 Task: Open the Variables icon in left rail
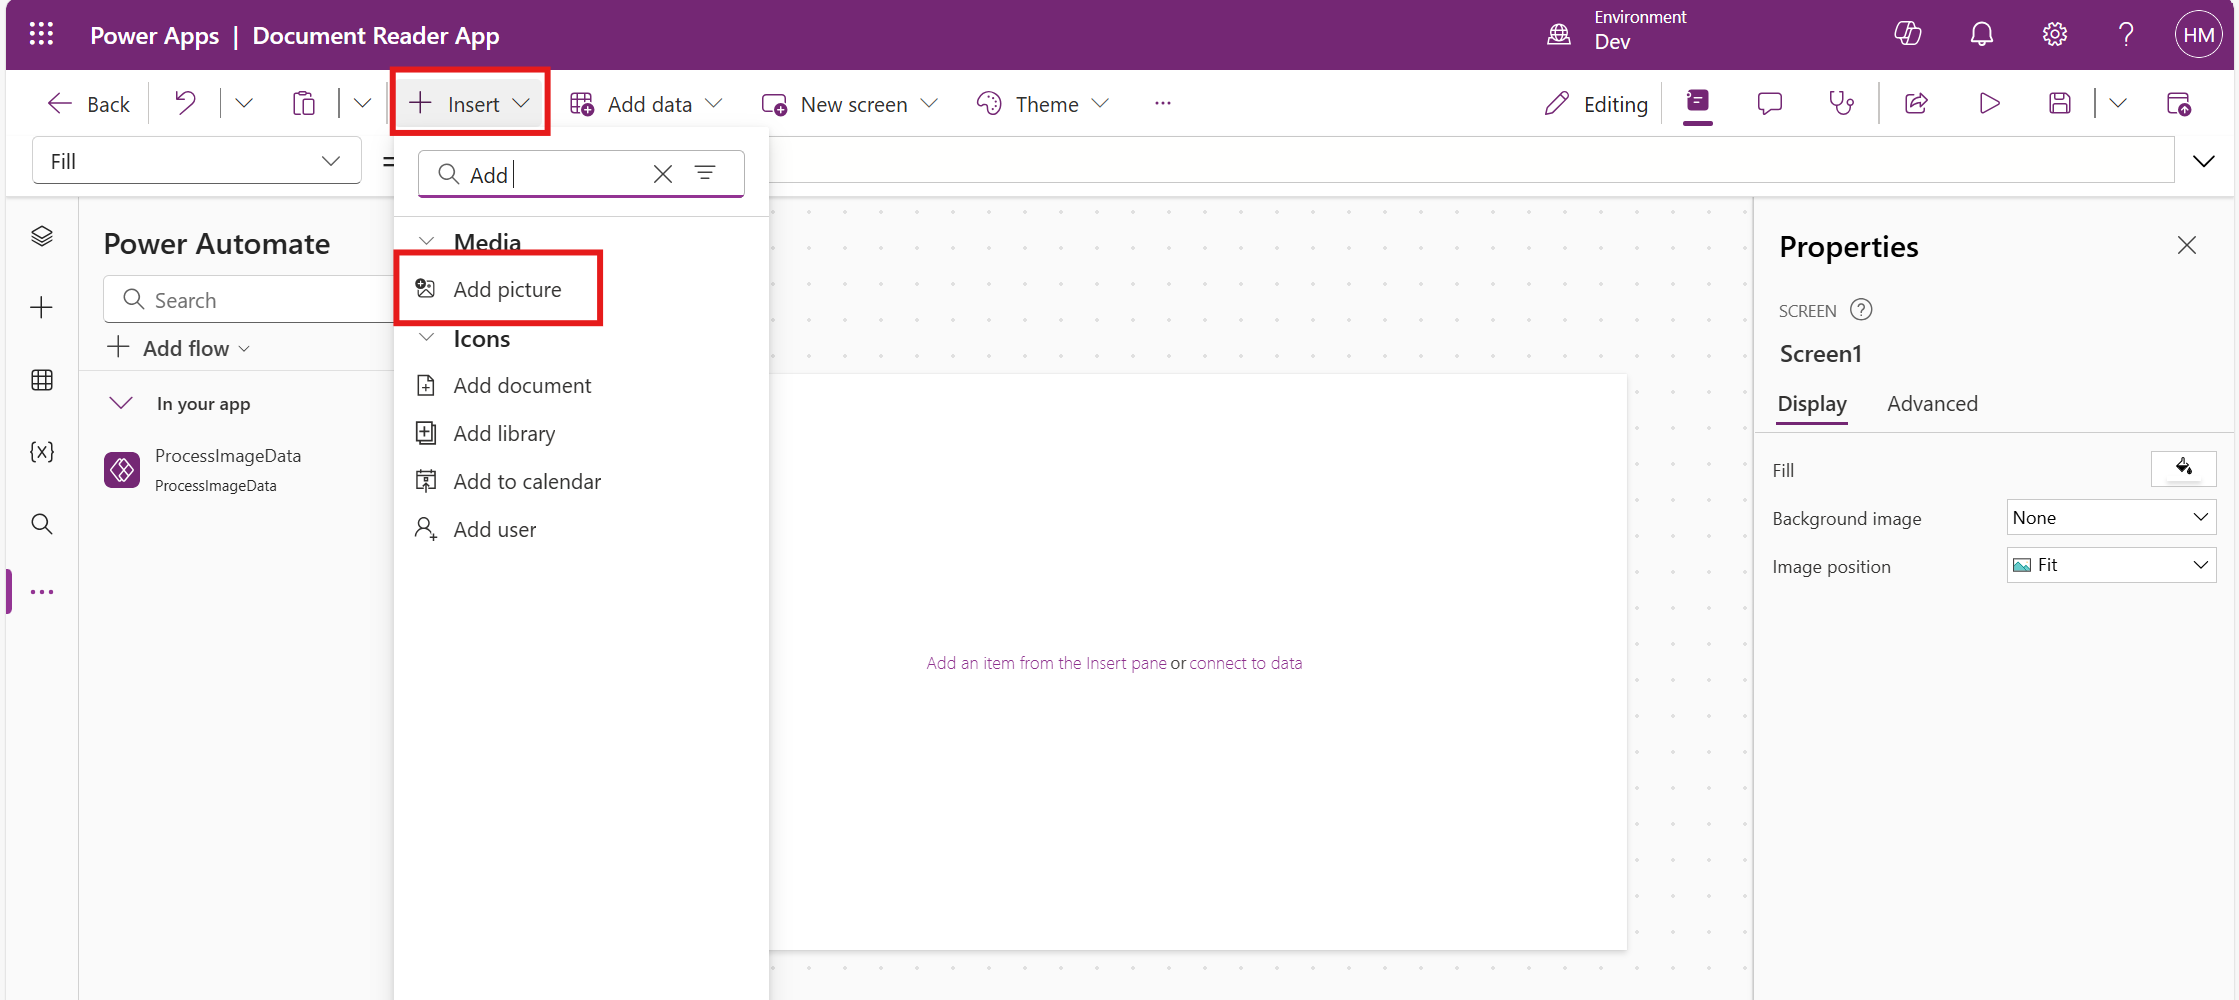(x=42, y=452)
